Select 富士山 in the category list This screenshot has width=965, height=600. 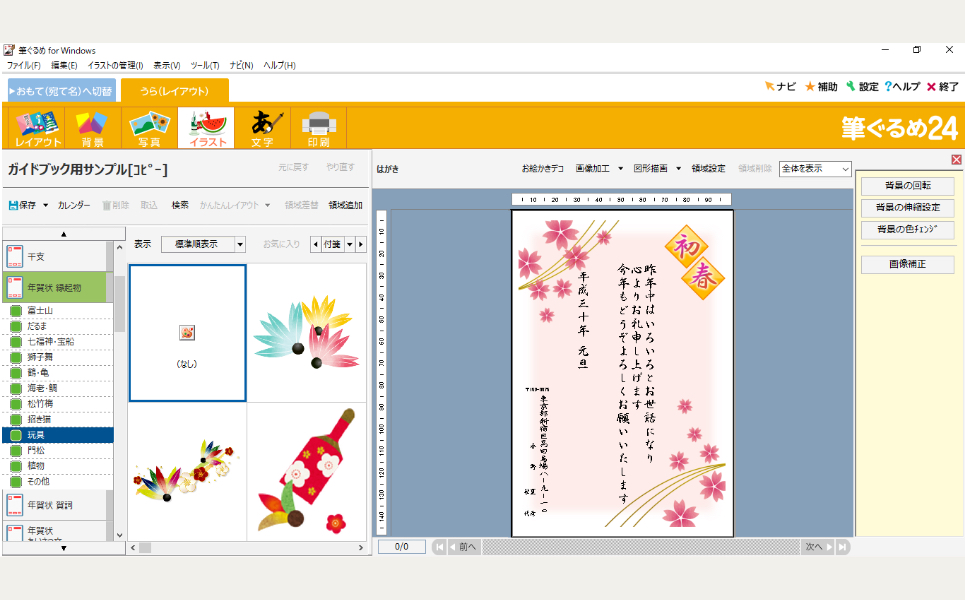click(x=58, y=310)
